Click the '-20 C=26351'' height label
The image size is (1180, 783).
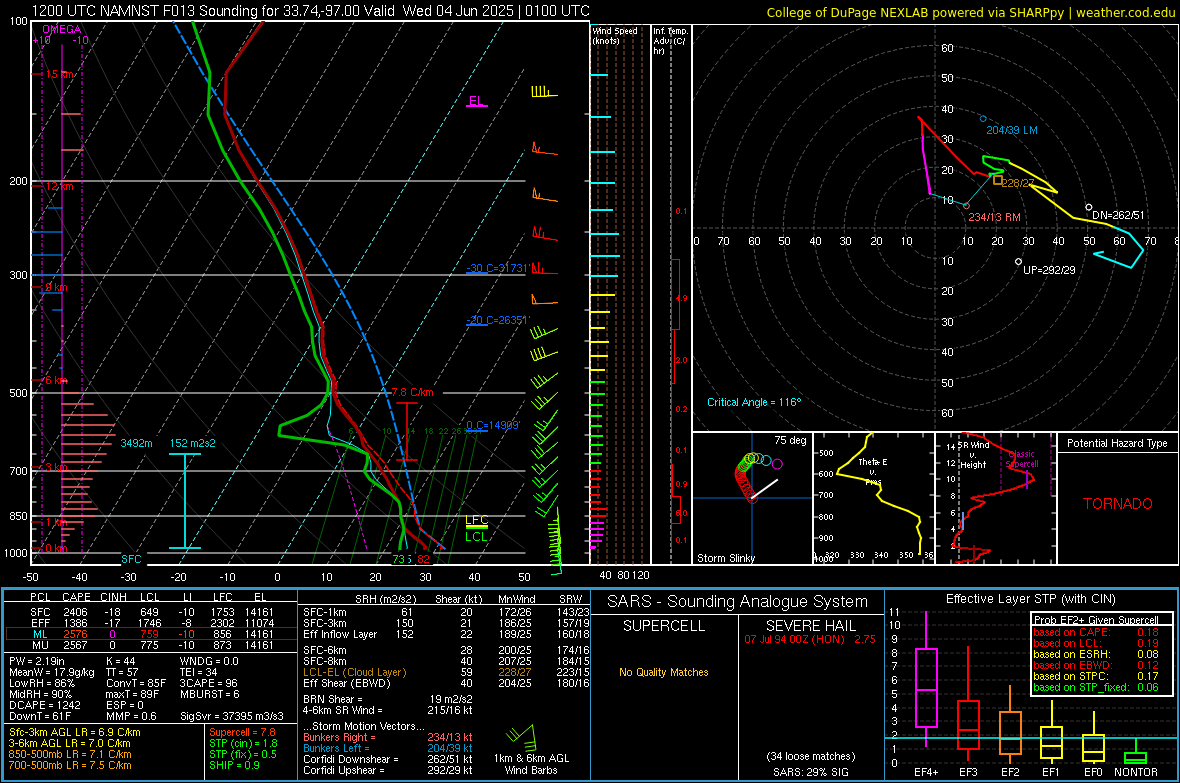click(x=497, y=320)
